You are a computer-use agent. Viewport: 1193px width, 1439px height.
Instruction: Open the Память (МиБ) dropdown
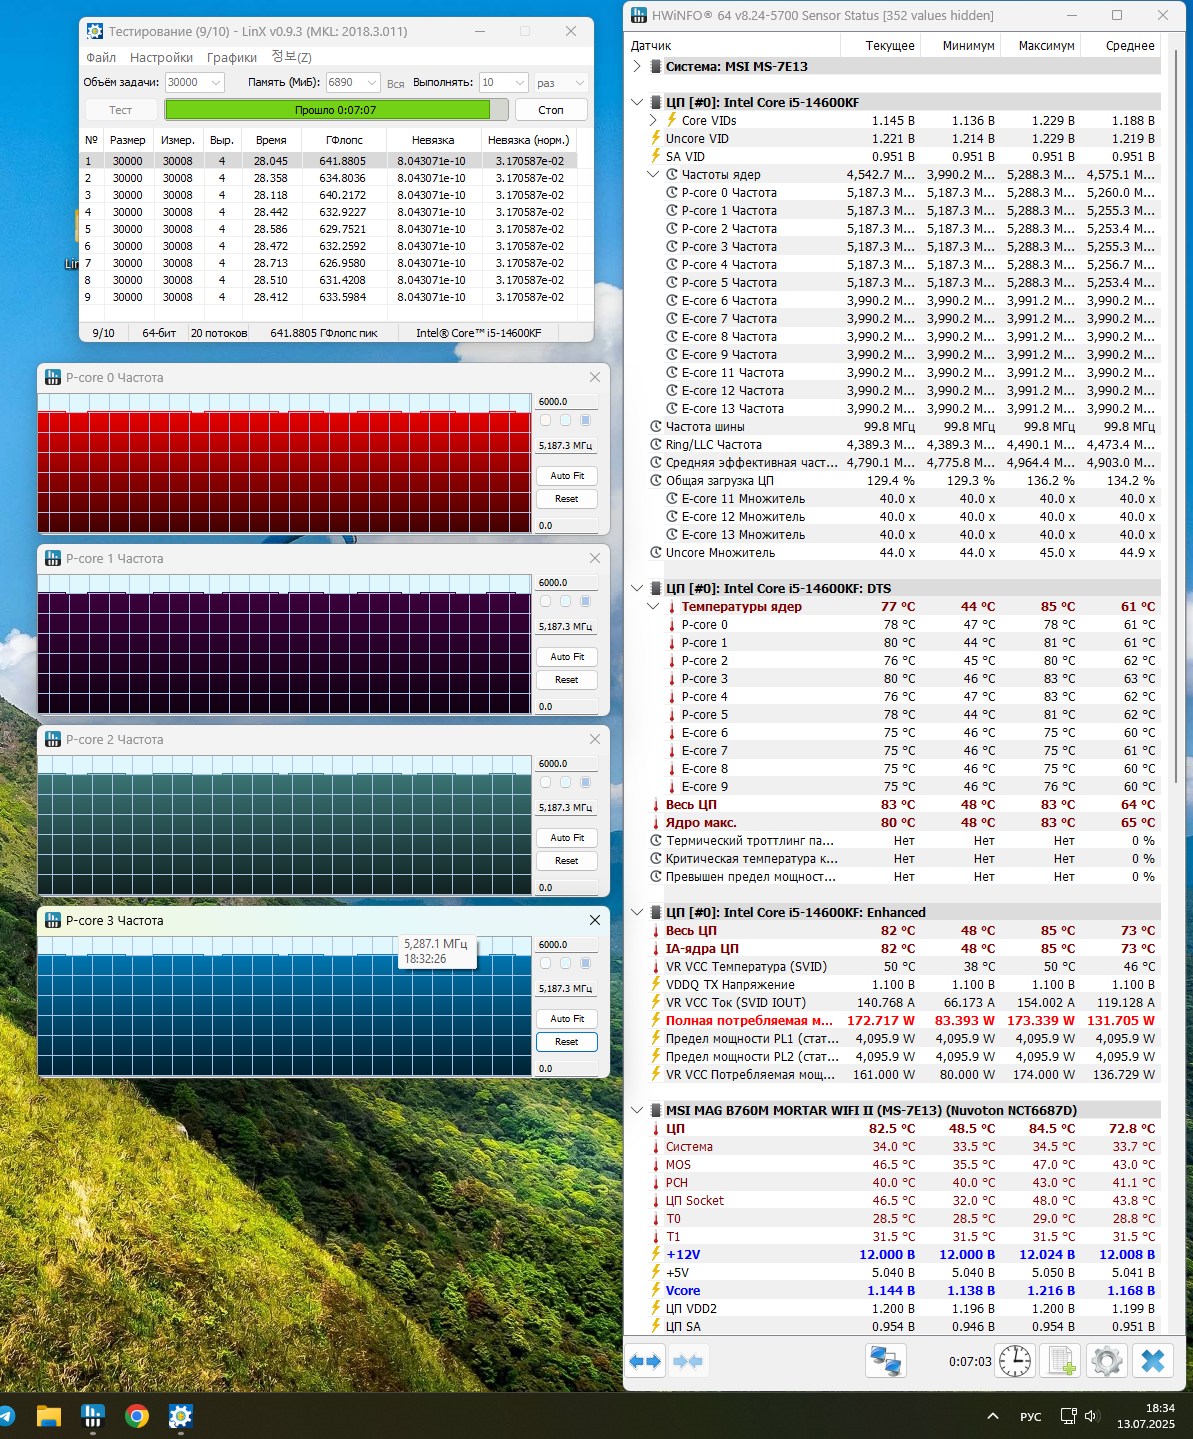(352, 82)
